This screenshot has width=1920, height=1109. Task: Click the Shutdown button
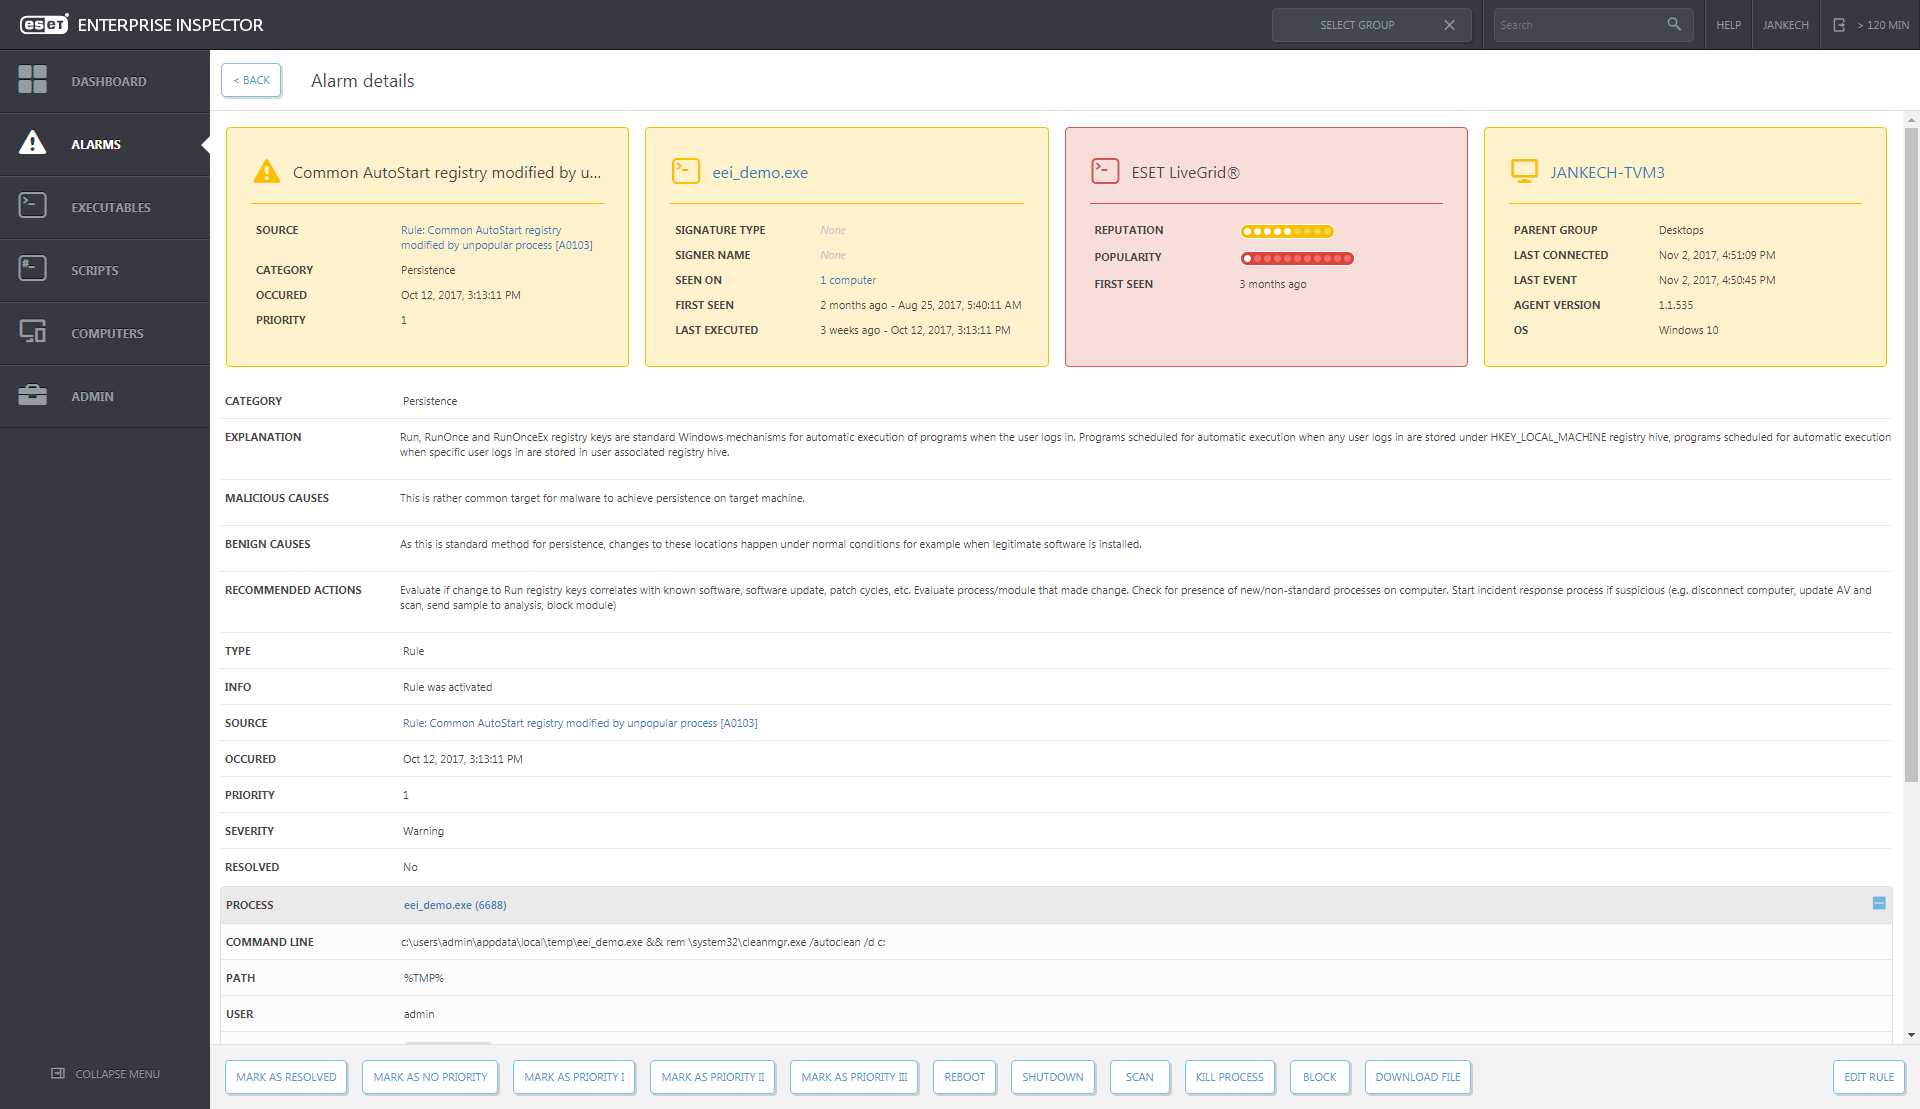[1053, 1077]
